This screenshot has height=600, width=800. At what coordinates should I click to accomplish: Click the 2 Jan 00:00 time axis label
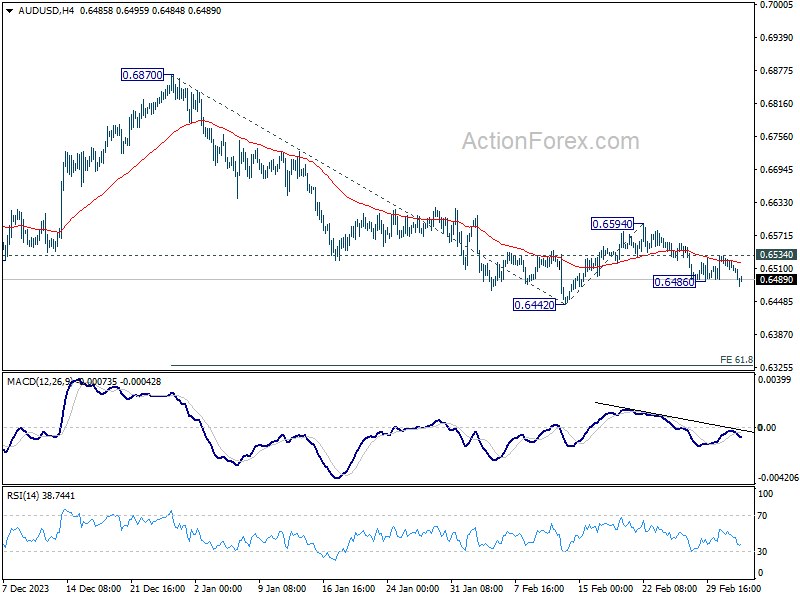pos(218,589)
